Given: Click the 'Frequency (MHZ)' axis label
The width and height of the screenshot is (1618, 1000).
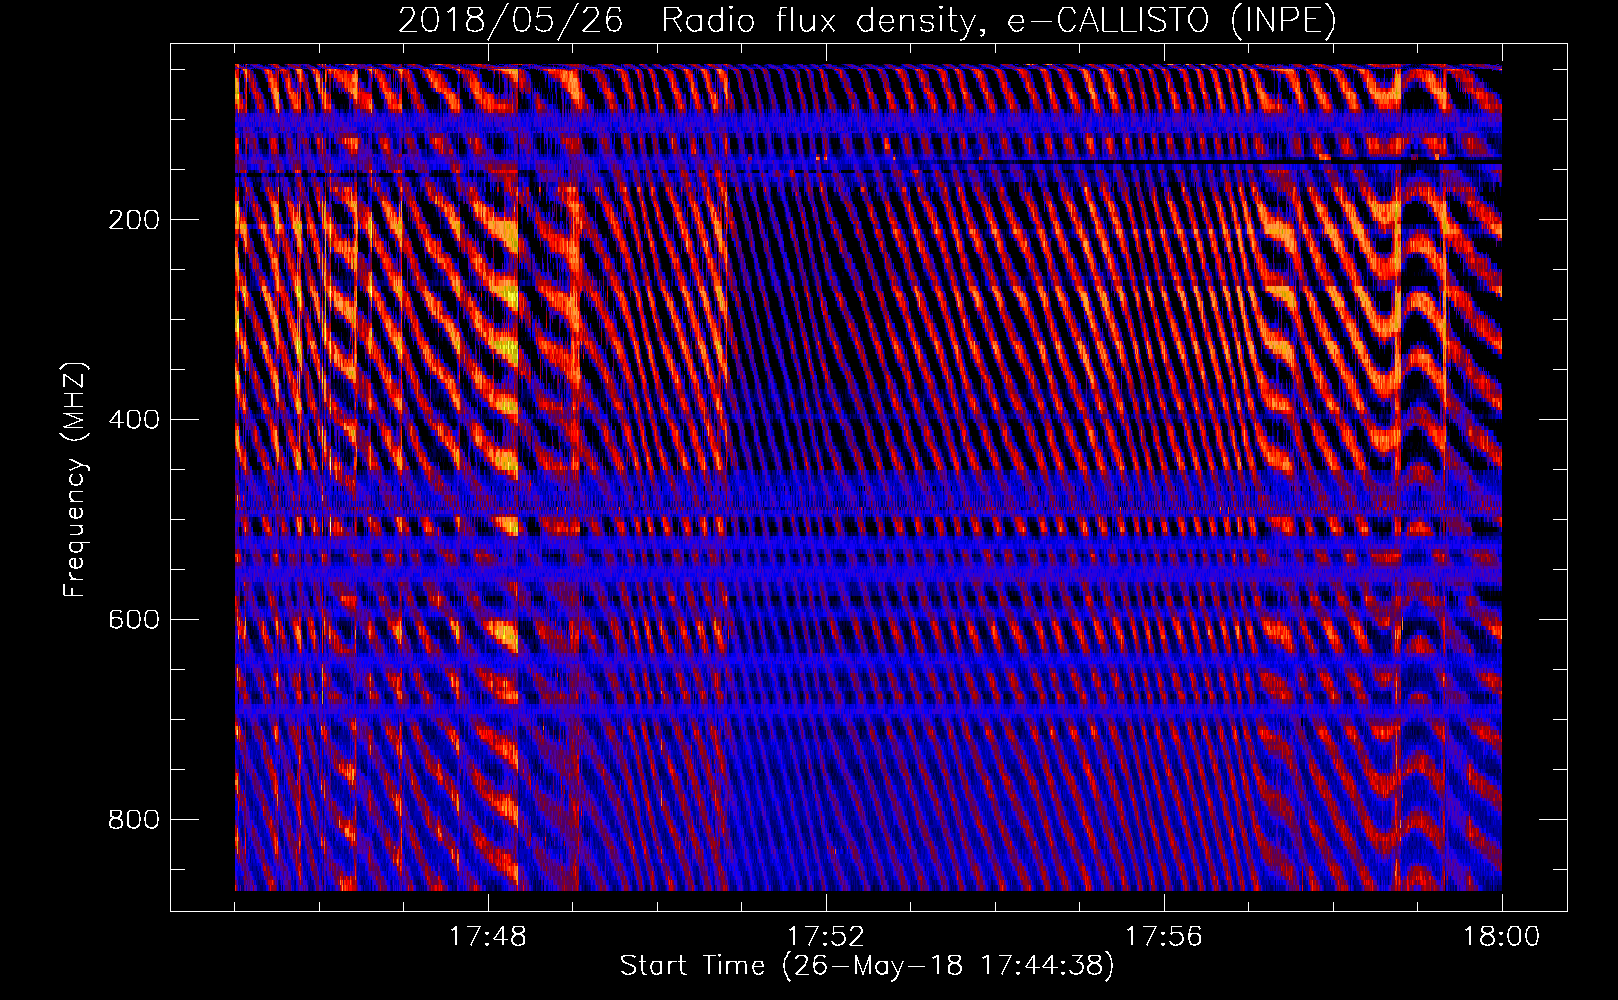Looking at the screenshot, I should (x=75, y=479).
